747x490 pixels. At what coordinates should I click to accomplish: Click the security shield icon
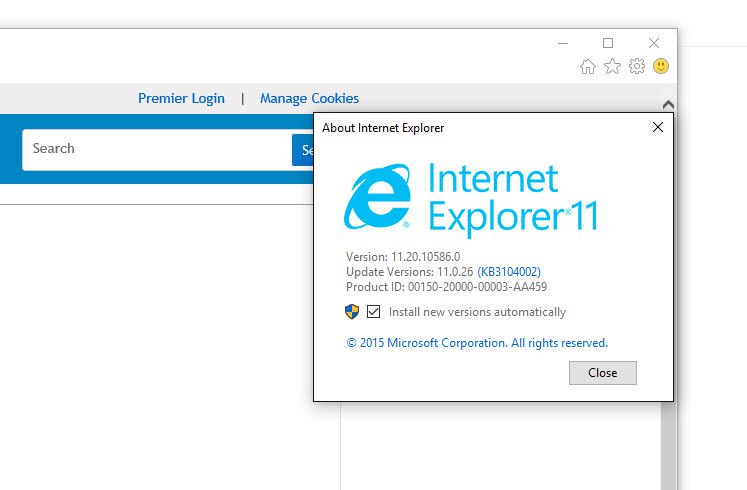(352, 312)
